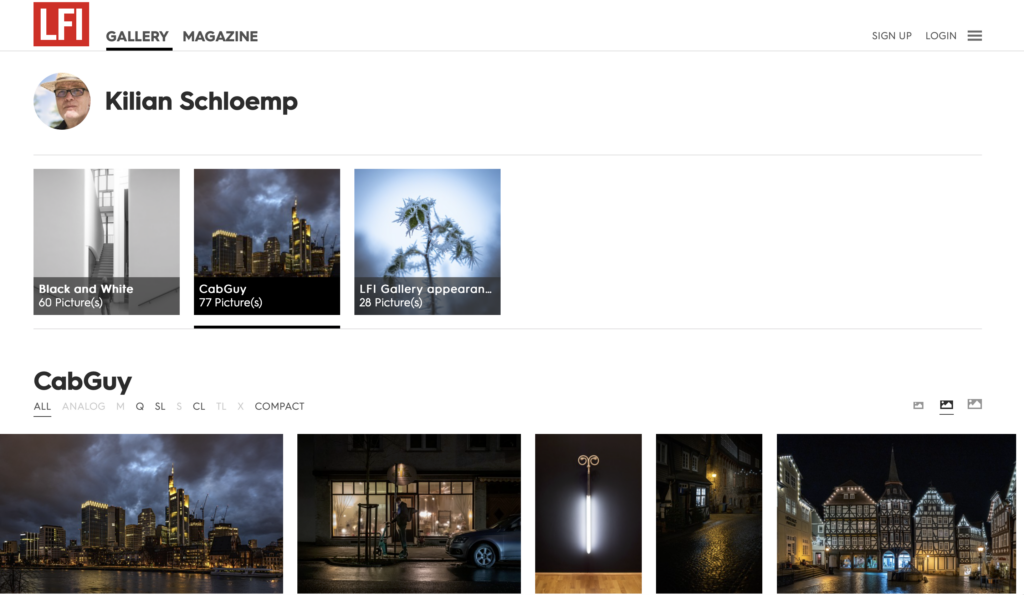
Task: Click the Kilian Schloemp name heading
Action: pyautogui.click(x=201, y=102)
